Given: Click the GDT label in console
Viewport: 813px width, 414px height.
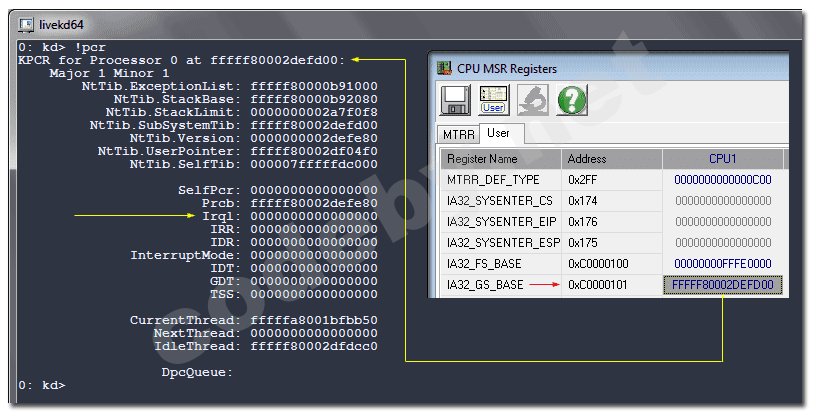Looking at the screenshot, I should 226,281.
